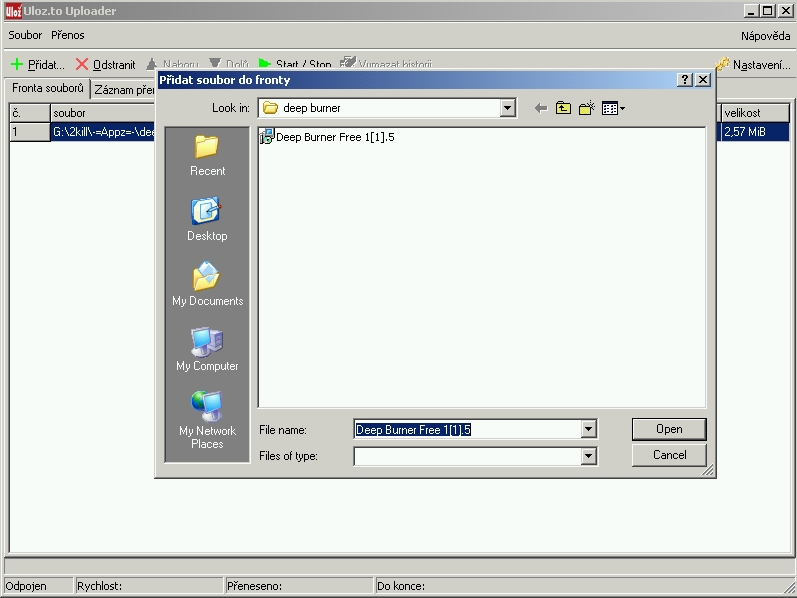
Task: Click the Přidat add-file toolbar button
Action: coord(38,65)
